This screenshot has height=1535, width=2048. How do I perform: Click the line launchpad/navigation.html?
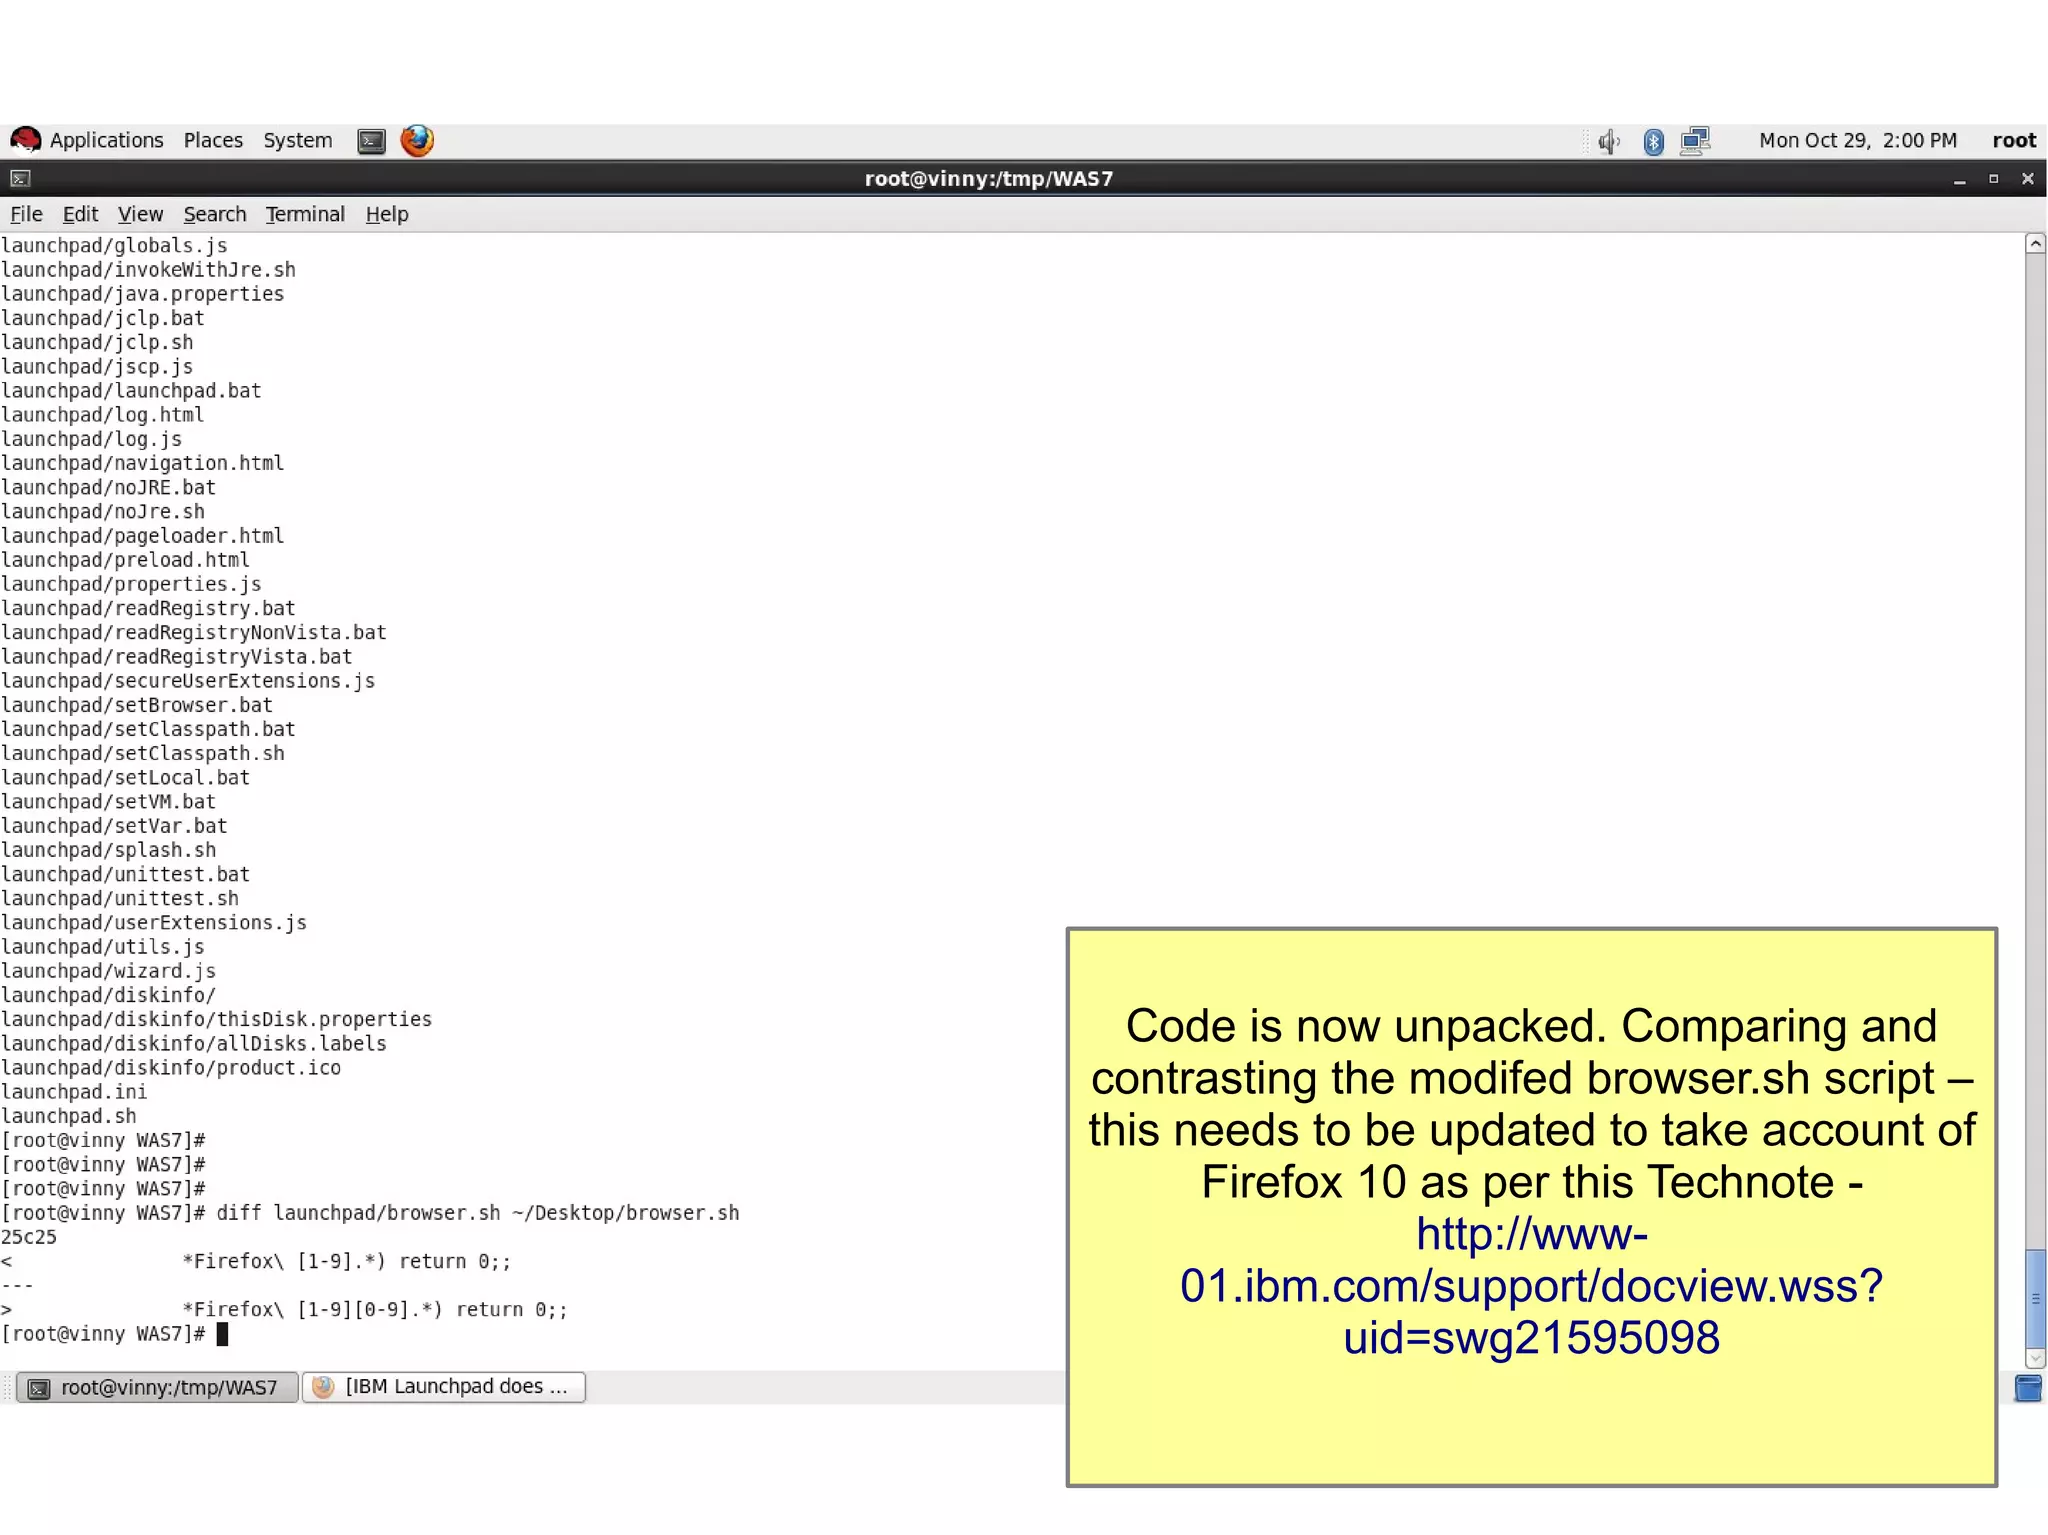coord(142,463)
